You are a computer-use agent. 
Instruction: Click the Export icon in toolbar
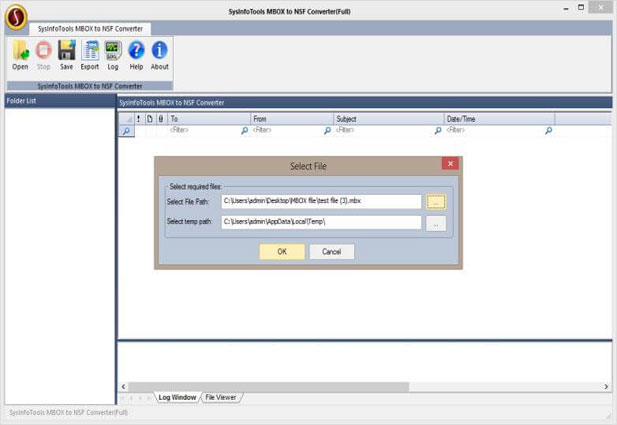[90, 55]
